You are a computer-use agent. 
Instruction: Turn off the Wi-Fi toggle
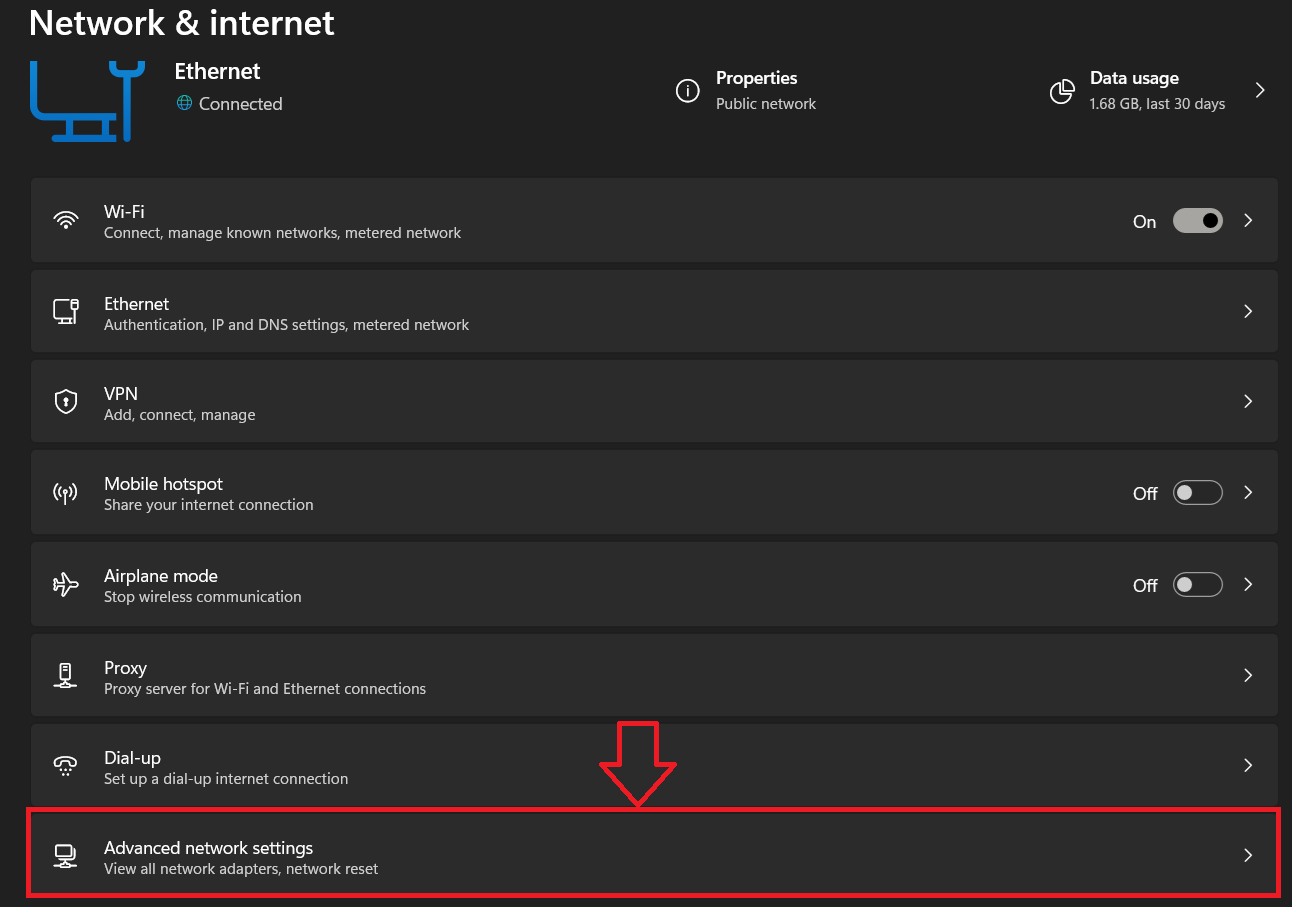pos(1197,221)
